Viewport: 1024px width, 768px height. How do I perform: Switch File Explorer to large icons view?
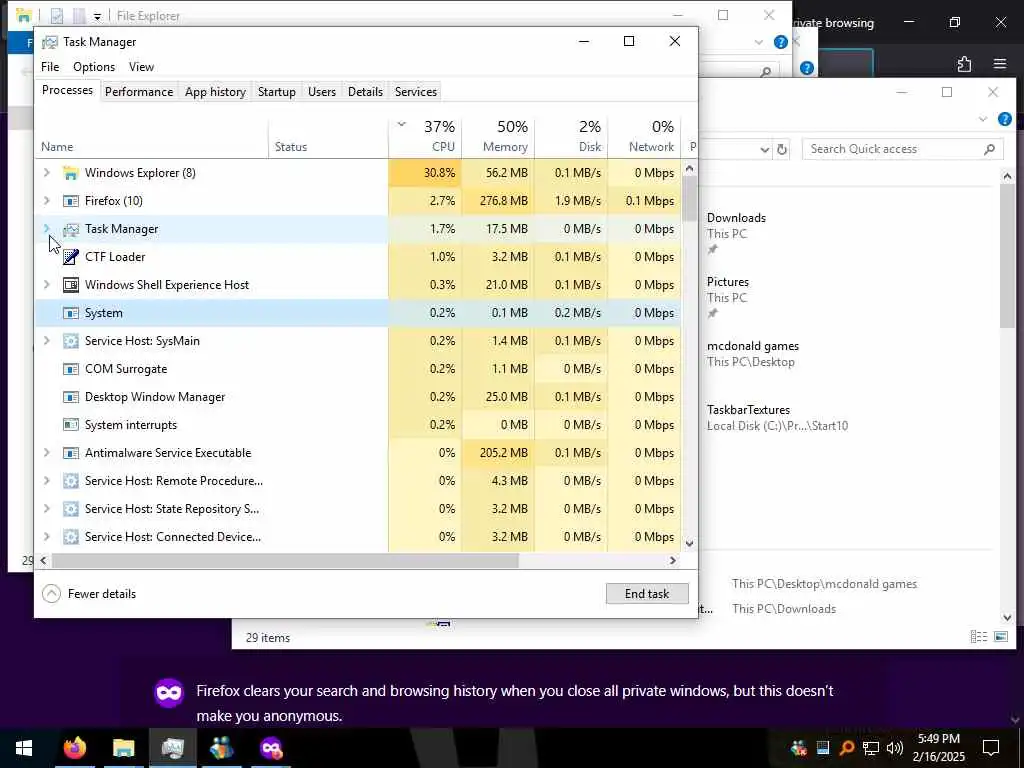[x=1001, y=637]
